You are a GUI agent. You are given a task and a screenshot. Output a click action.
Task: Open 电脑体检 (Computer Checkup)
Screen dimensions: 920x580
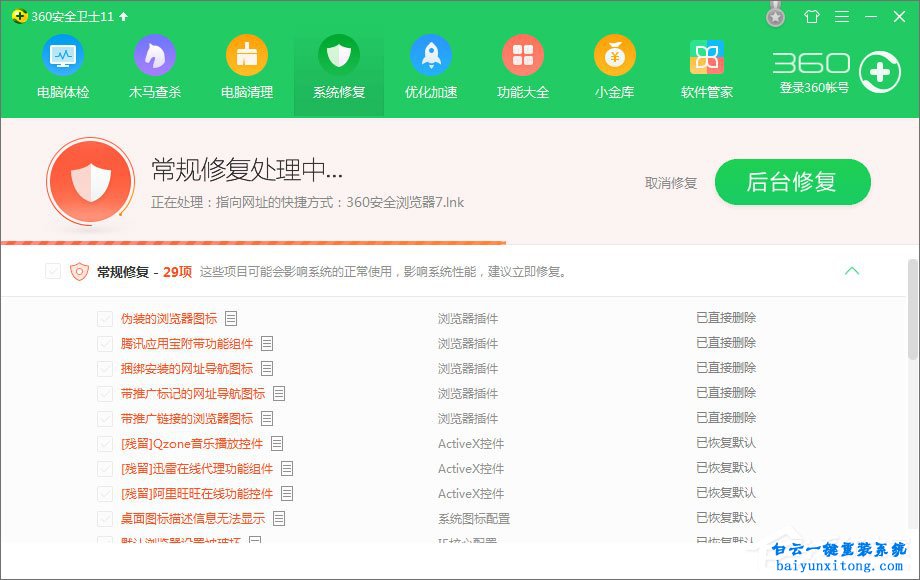62,68
